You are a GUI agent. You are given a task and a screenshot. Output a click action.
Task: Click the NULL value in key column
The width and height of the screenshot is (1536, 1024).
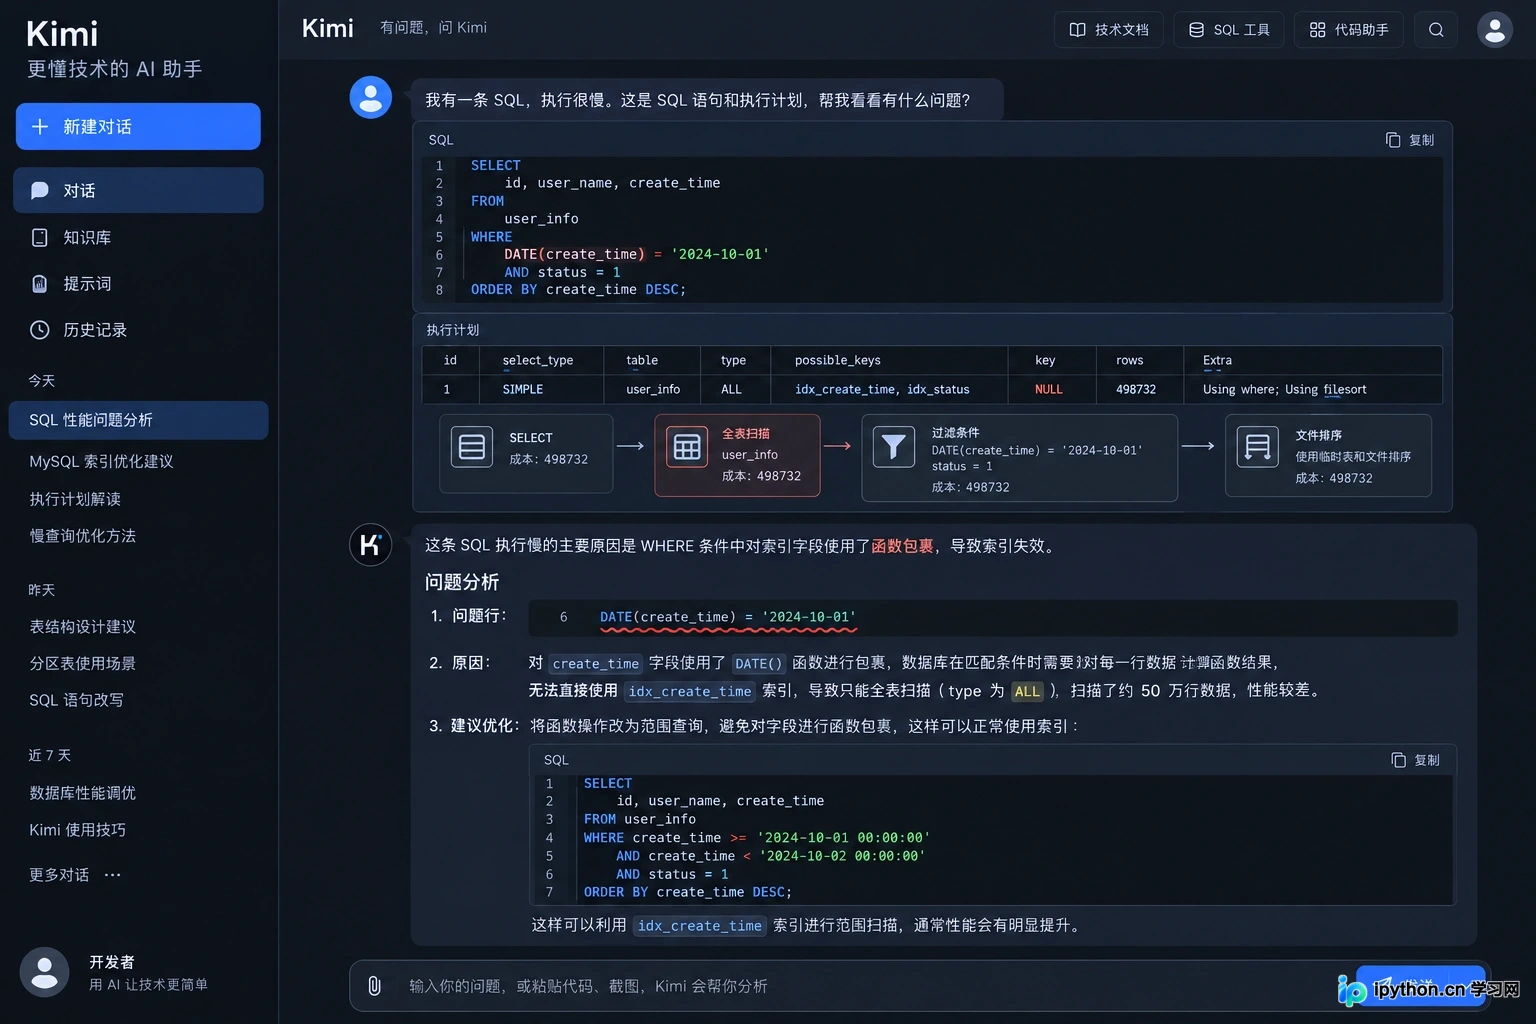[x=1049, y=390]
